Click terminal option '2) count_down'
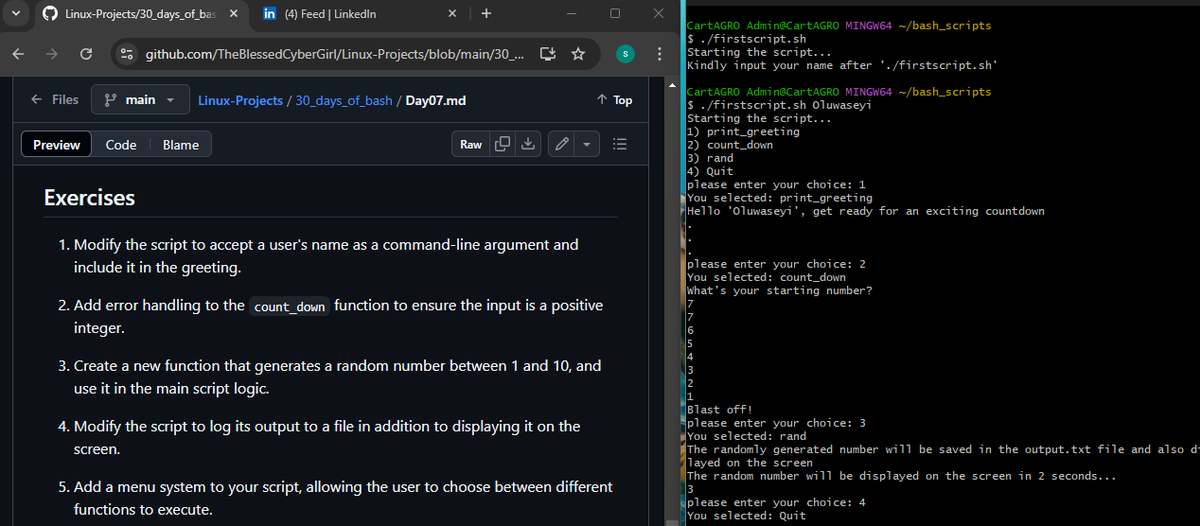The height and width of the screenshot is (526, 1200). coord(730,145)
